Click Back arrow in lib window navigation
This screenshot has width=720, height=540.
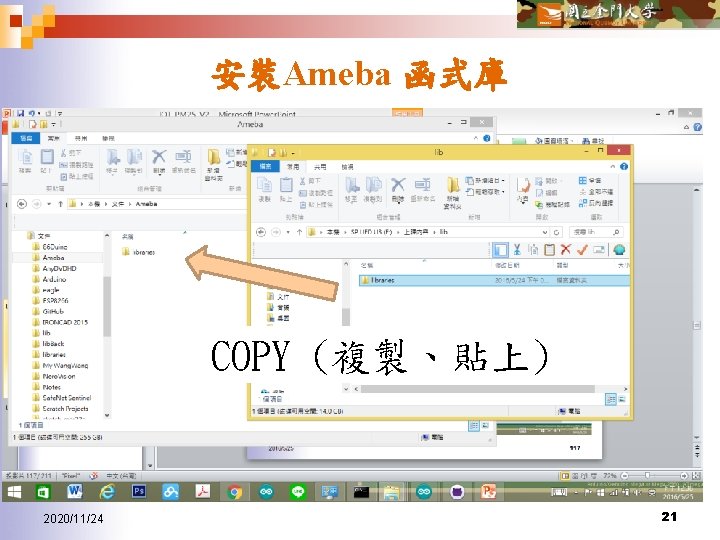pyautogui.click(x=261, y=232)
